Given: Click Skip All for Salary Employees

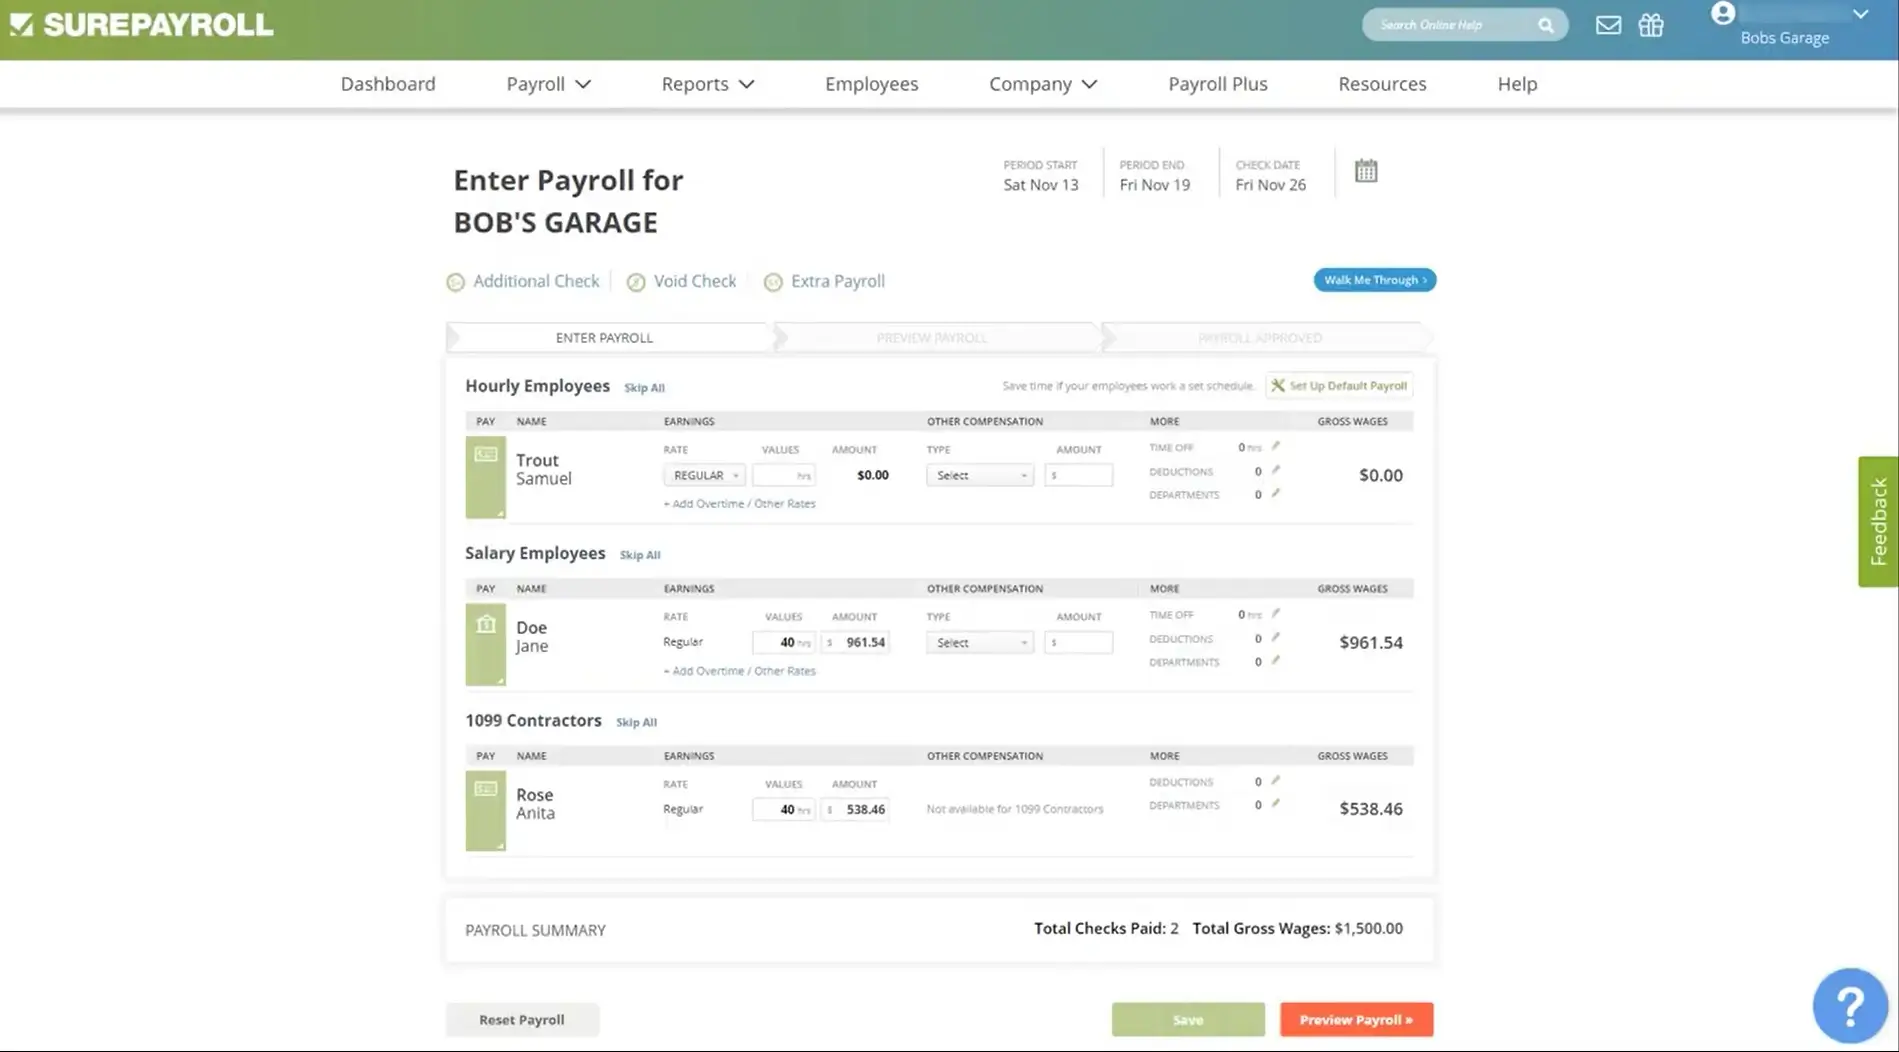Looking at the screenshot, I should pos(640,555).
